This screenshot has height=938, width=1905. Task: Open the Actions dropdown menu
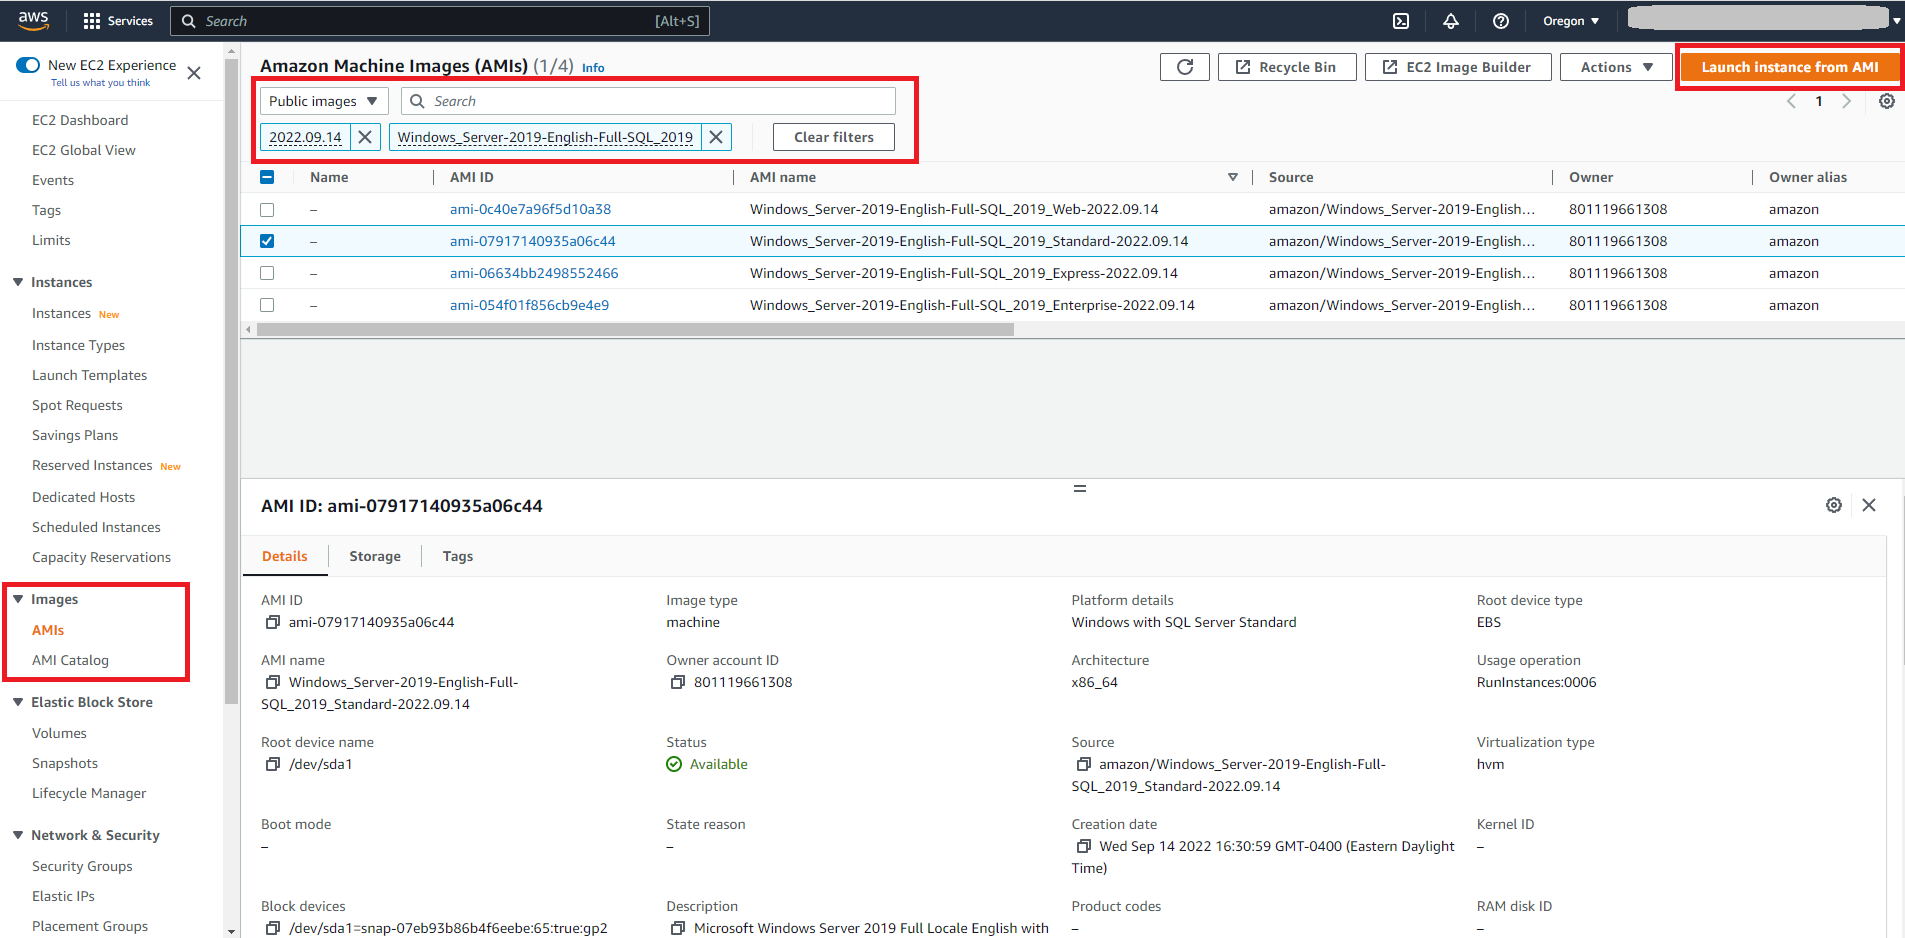pos(1616,67)
